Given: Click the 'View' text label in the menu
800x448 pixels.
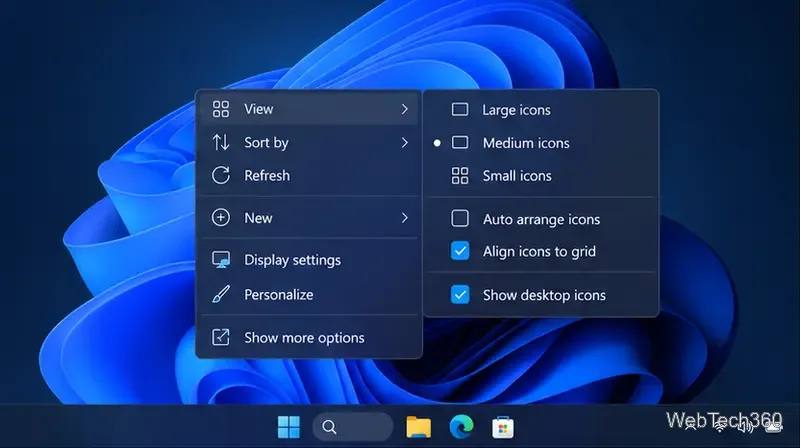Looking at the screenshot, I should (259, 109).
